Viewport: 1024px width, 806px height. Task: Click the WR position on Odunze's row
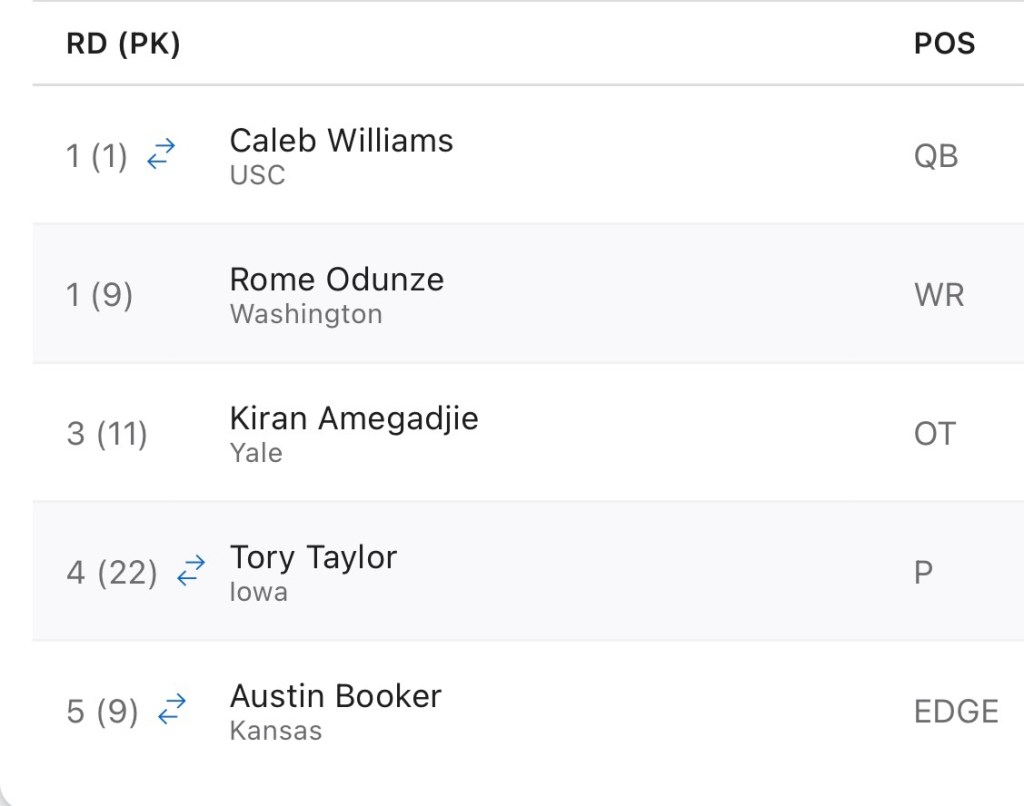[939, 295]
